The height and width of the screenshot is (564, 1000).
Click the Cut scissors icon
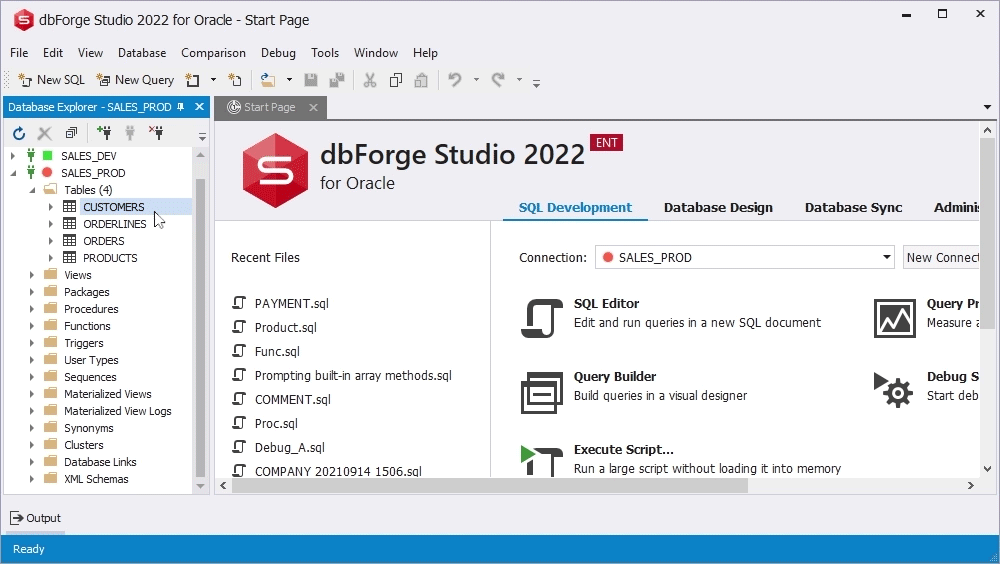[x=370, y=80]
